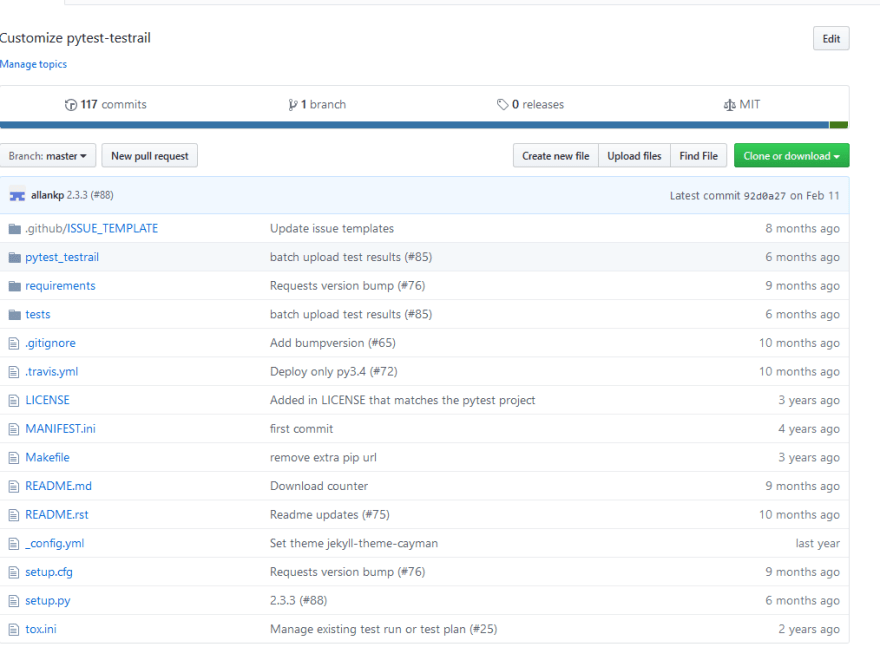Open the Makefile file
Screen dimensions: 880x647
click(47, 457)
